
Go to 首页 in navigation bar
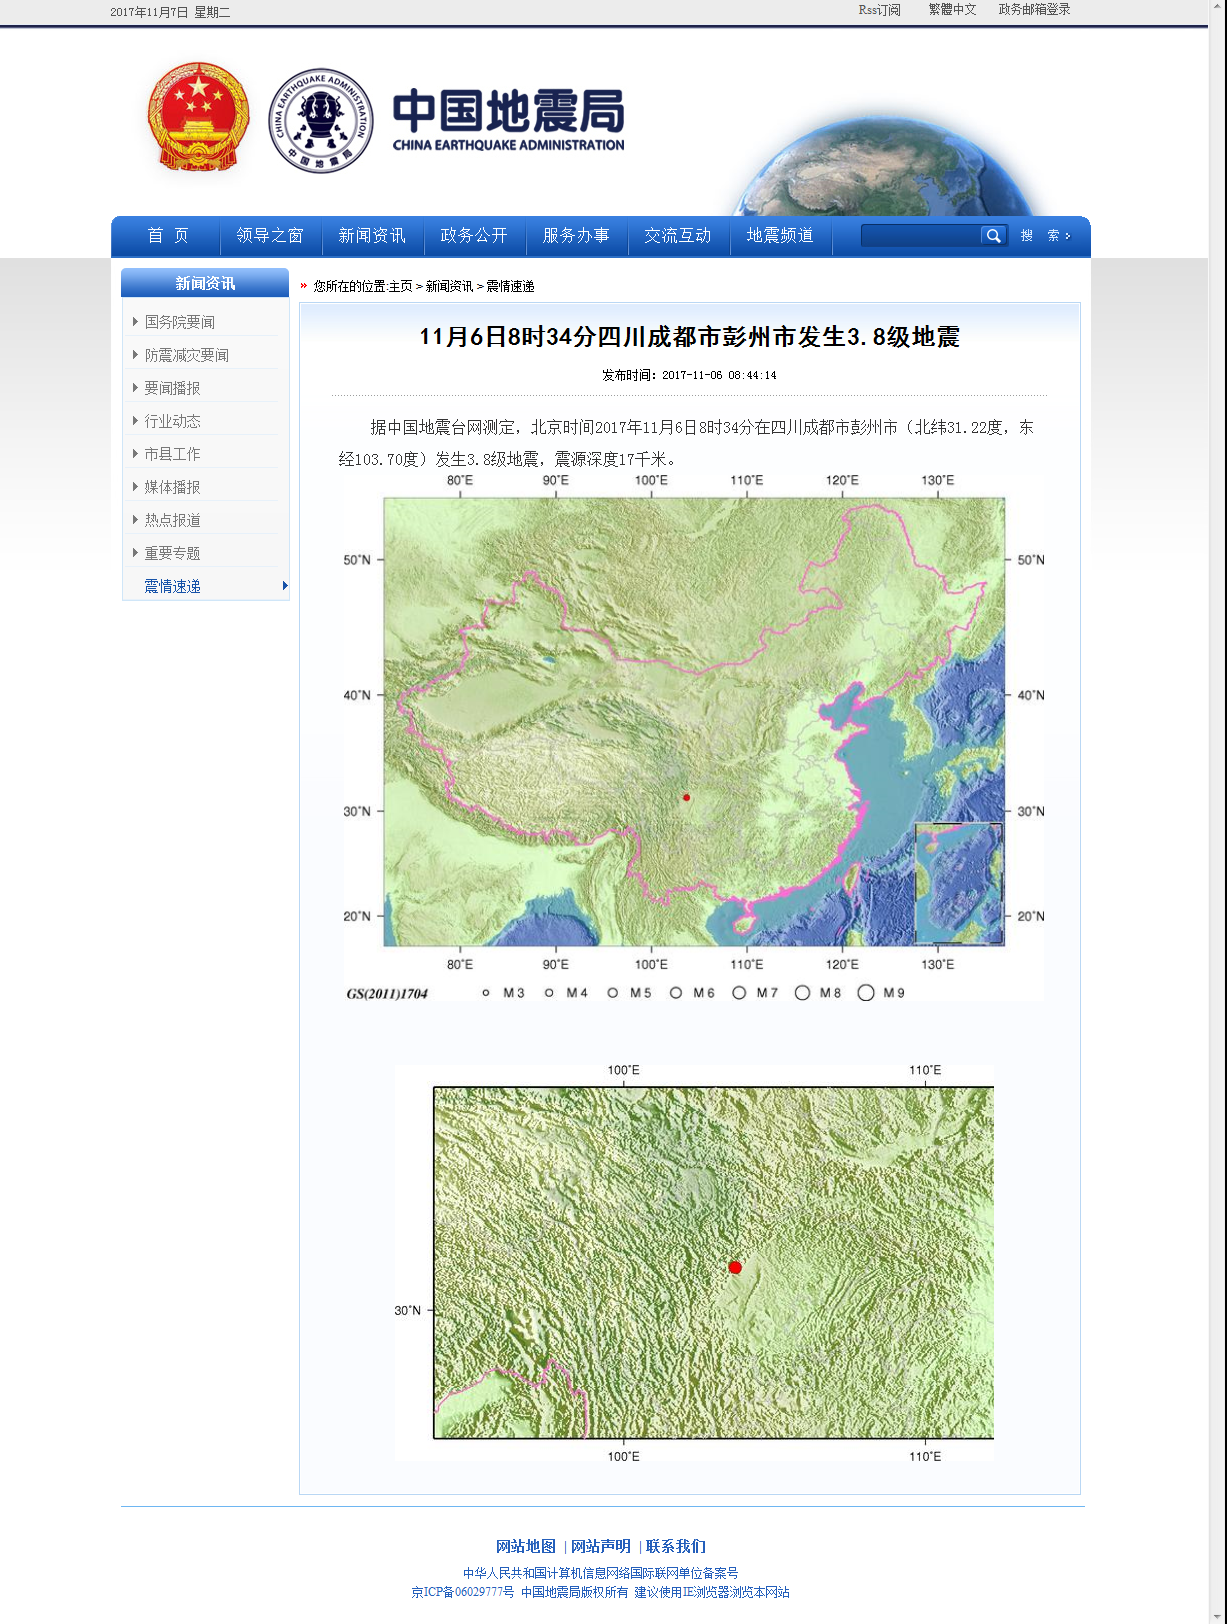[x=167, y=236]
